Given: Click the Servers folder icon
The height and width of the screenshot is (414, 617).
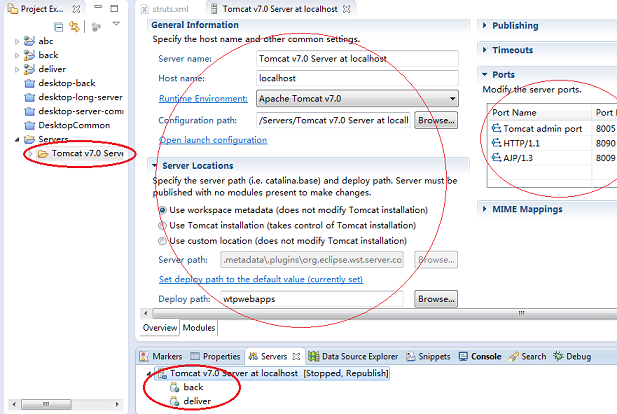Looking at the screenshot, I should 30,139.
